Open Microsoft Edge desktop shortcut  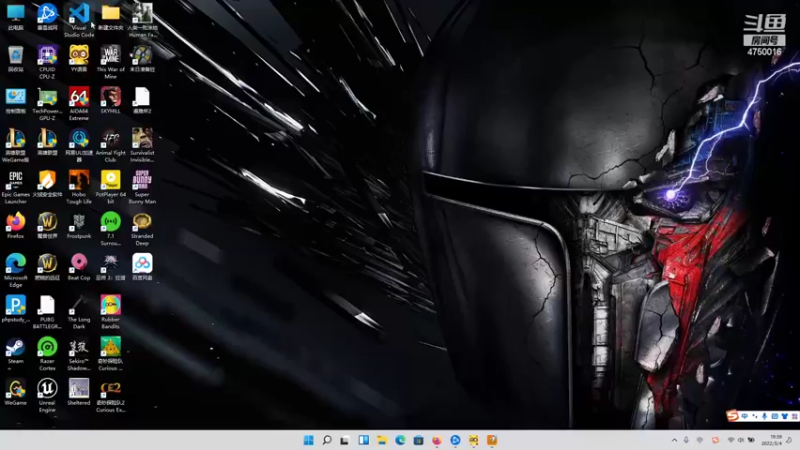15,270
